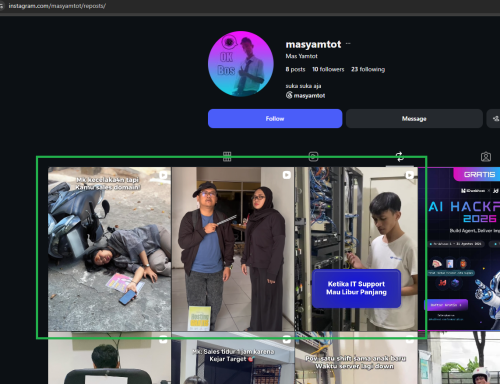Screen dimensions: 500x384
Task: Open the reel with man and hijab woman
Action: point(233,249)
